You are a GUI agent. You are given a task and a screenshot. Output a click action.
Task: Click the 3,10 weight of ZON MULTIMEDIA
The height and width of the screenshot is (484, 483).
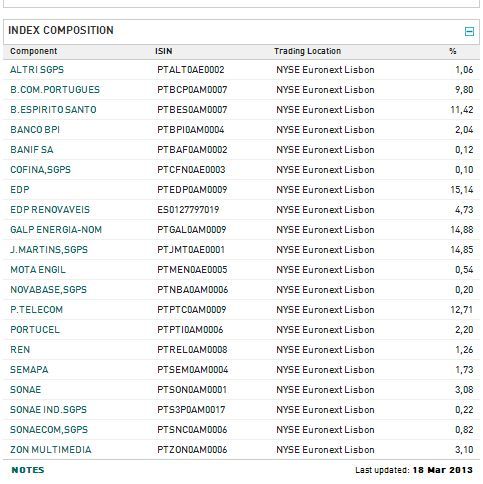click(x=464, y=450)
